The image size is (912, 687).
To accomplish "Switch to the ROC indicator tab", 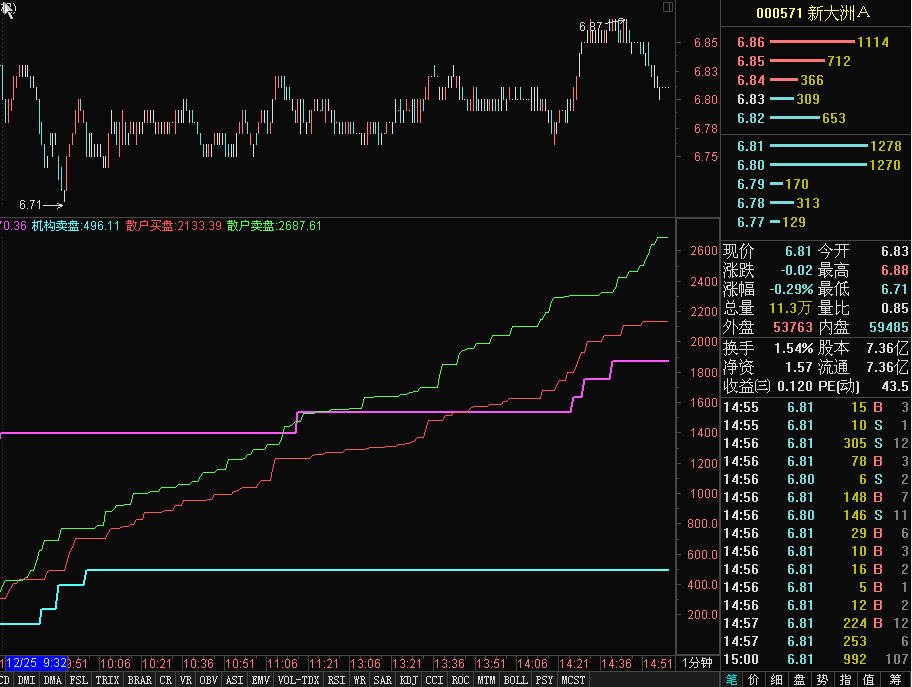I will [x=460, y=680].
